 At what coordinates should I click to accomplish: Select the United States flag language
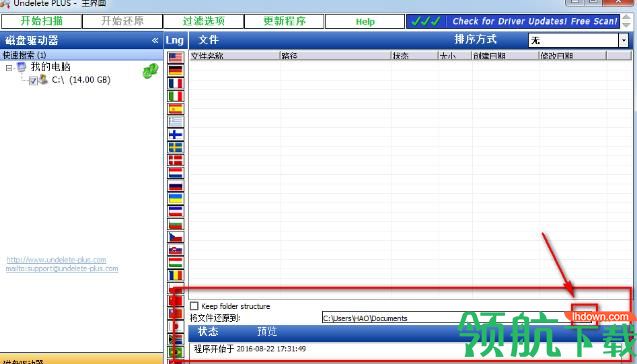176,57
